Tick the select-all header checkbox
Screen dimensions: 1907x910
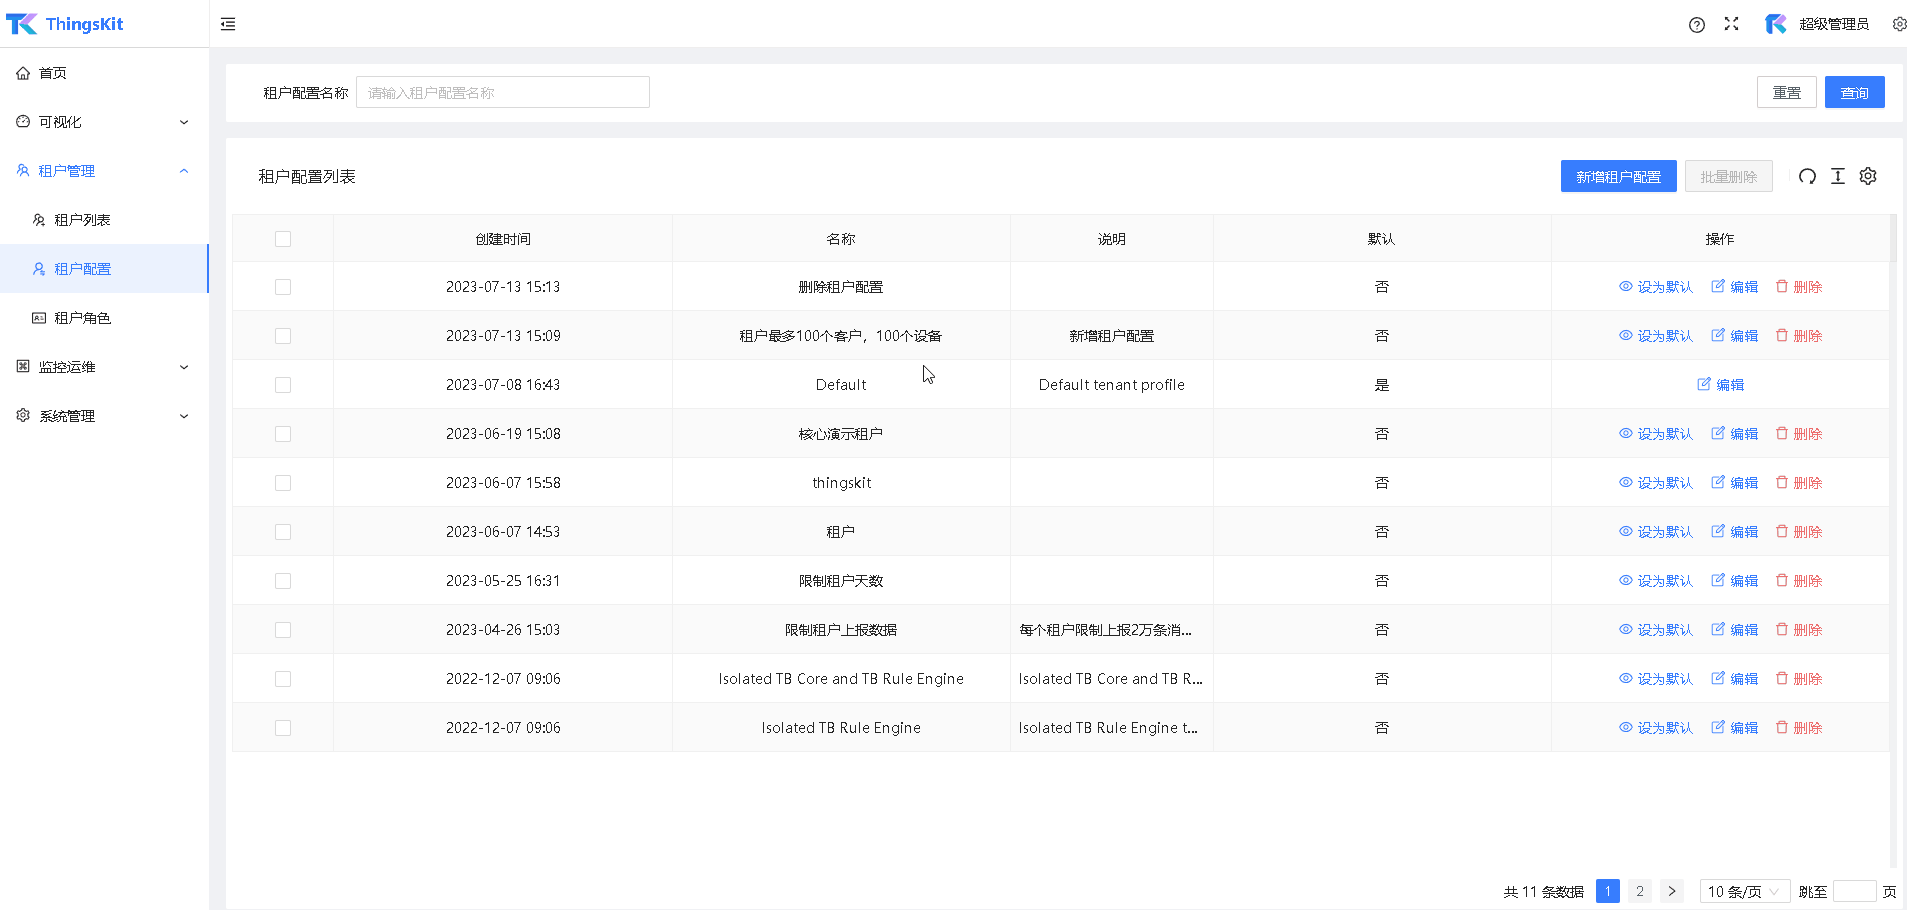(x=283, y=239)
